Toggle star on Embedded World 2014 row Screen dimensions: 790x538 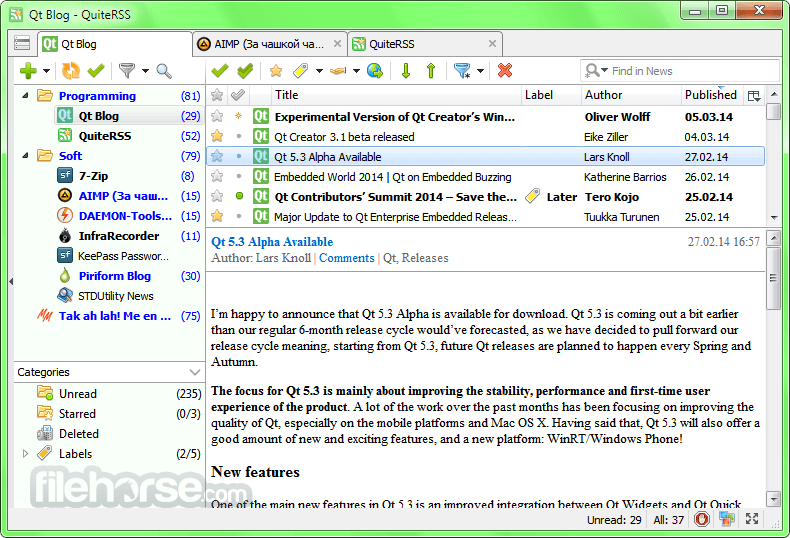point(217,176)
